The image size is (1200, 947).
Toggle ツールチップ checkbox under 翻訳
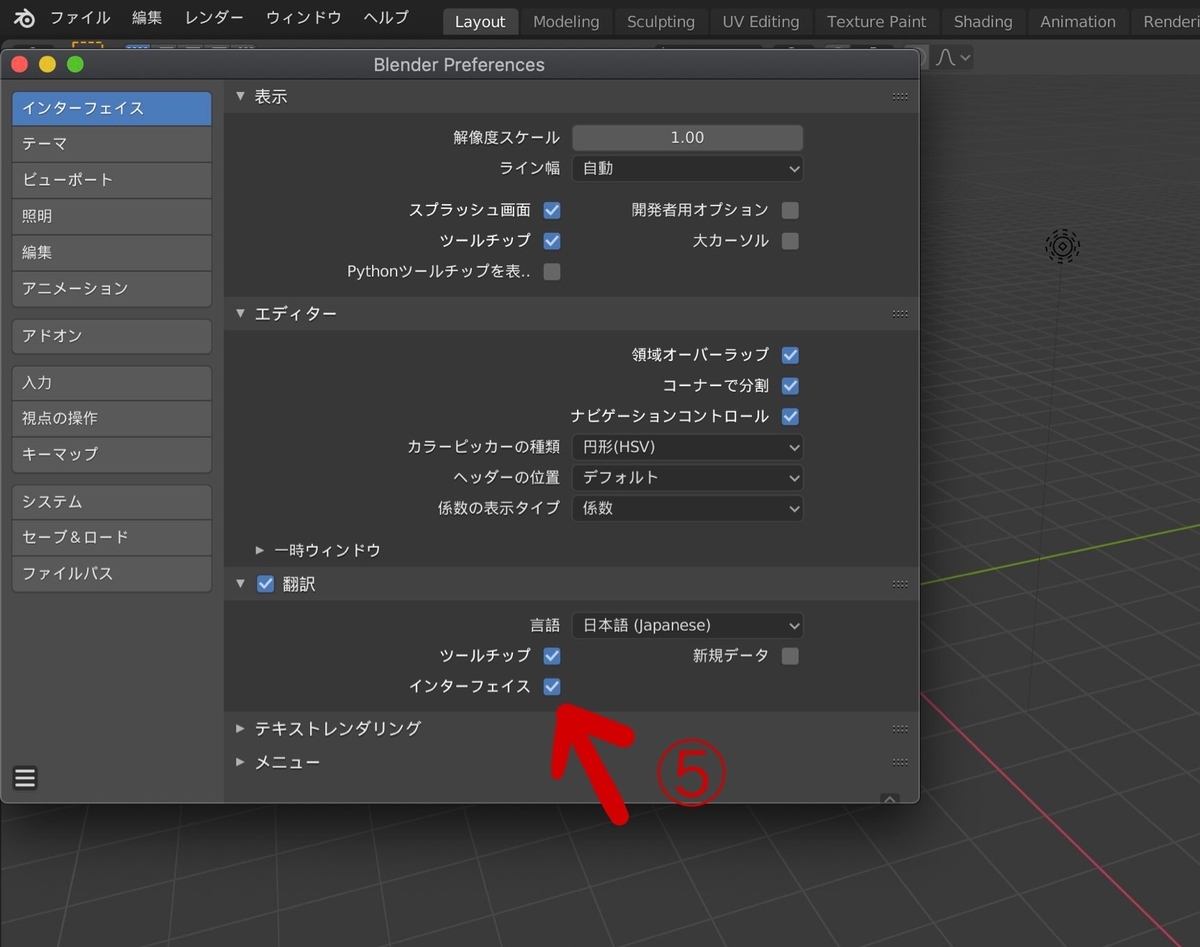(552, 656)
